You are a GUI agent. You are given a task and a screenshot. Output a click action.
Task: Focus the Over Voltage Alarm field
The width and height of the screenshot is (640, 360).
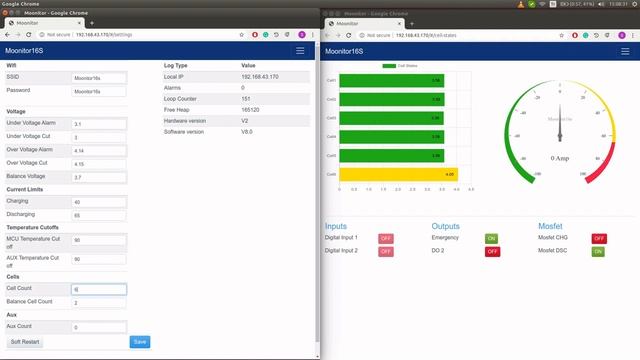pos(99,151)
